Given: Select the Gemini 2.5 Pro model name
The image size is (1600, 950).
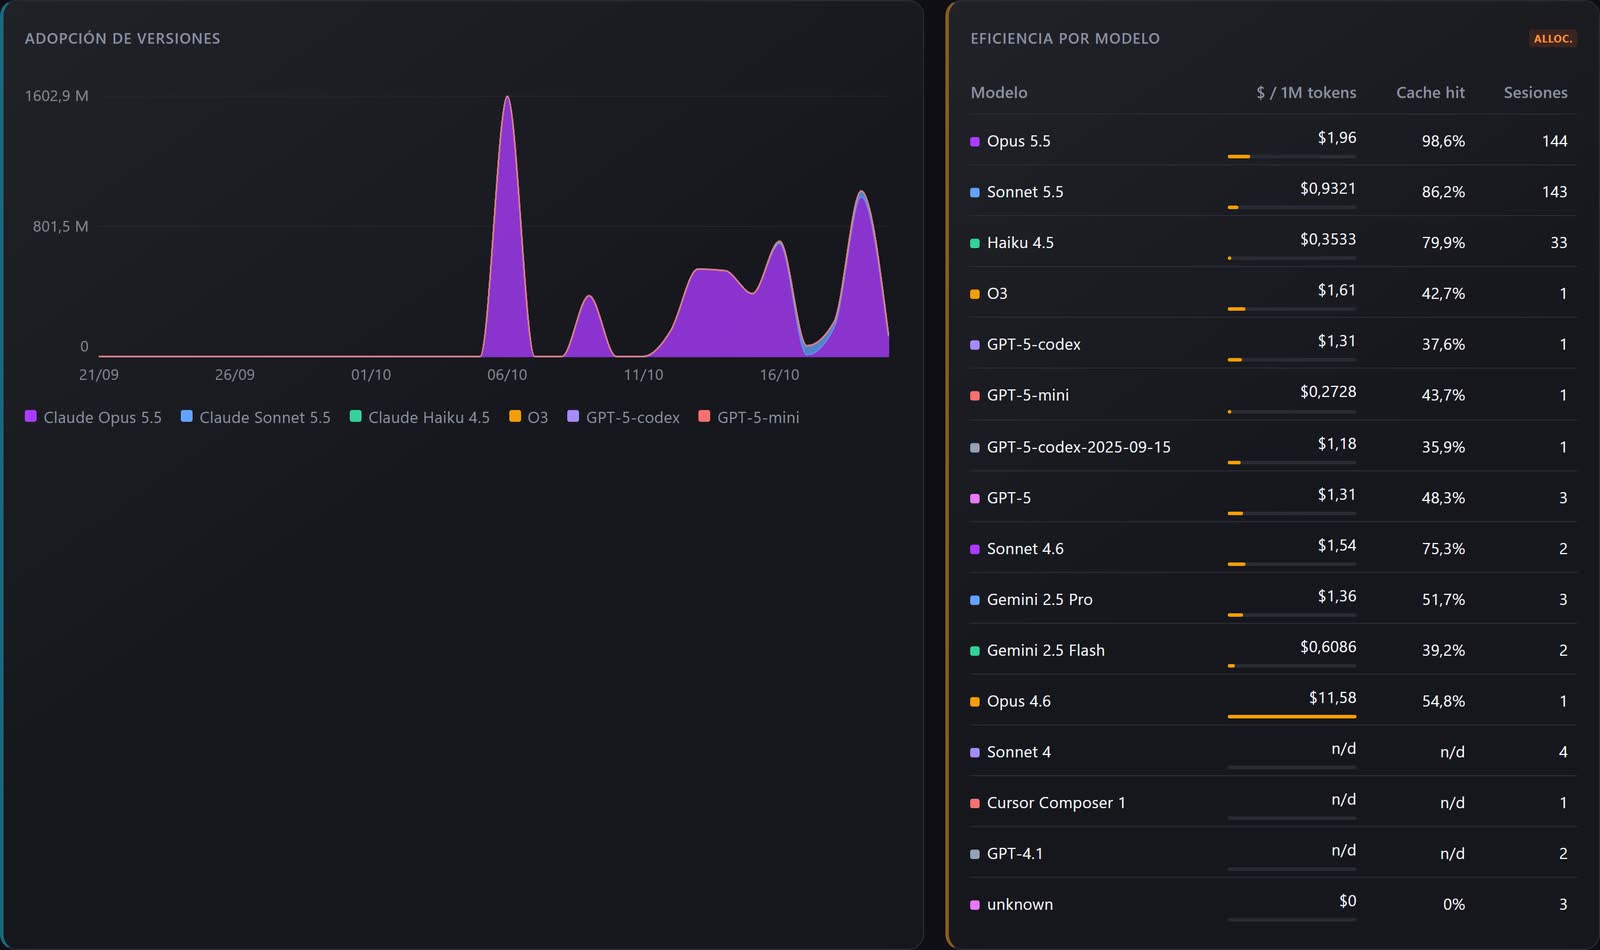Looking at the screenshot, I should (1039, 600).
